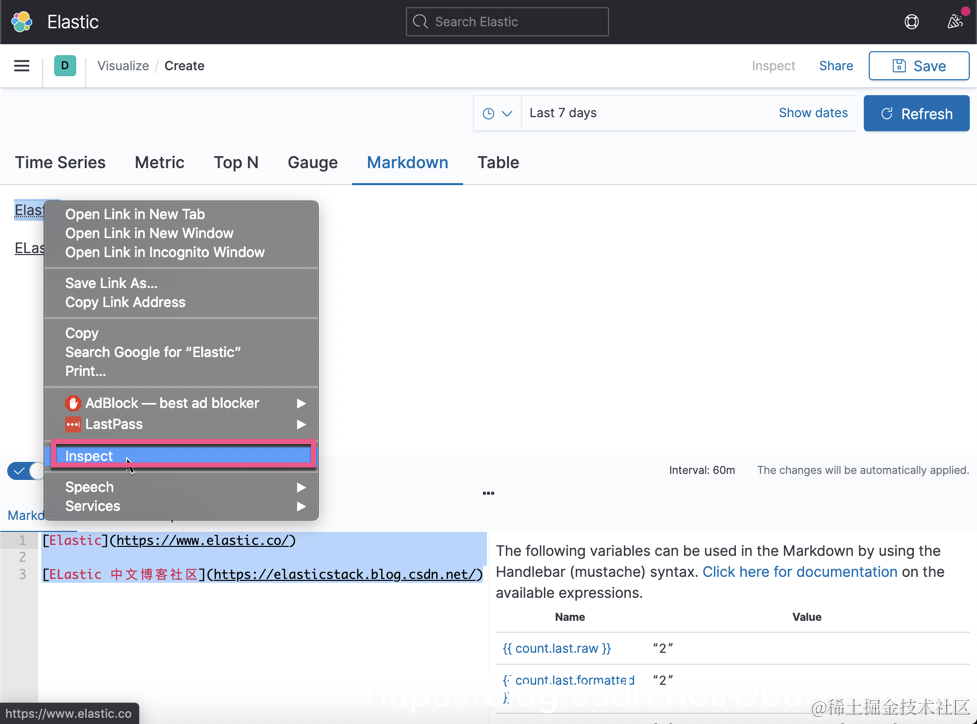
Task: Click here for documentation link
Action: pos(799,572)
